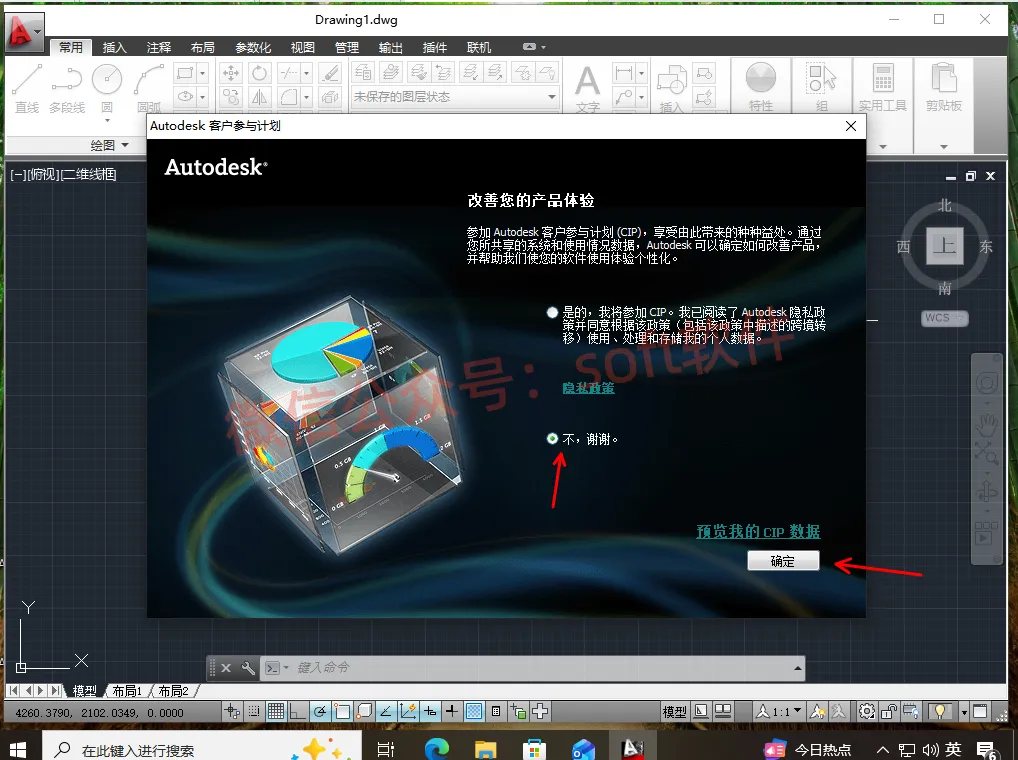Open the Clipboard (剪贴板) panel button
Image resolution: width=1018 pixels, height=760 pixels.
pyautogui.click(x=943, y=87)
